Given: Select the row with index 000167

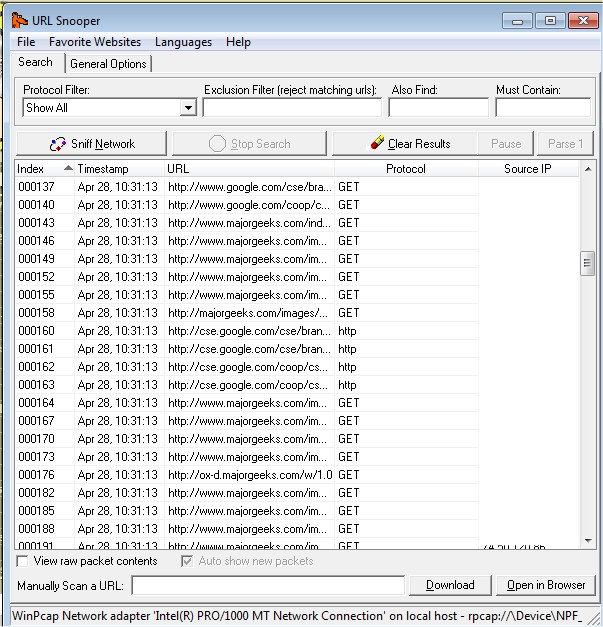Looking at the screenshot, I should (x=247, y=421).
